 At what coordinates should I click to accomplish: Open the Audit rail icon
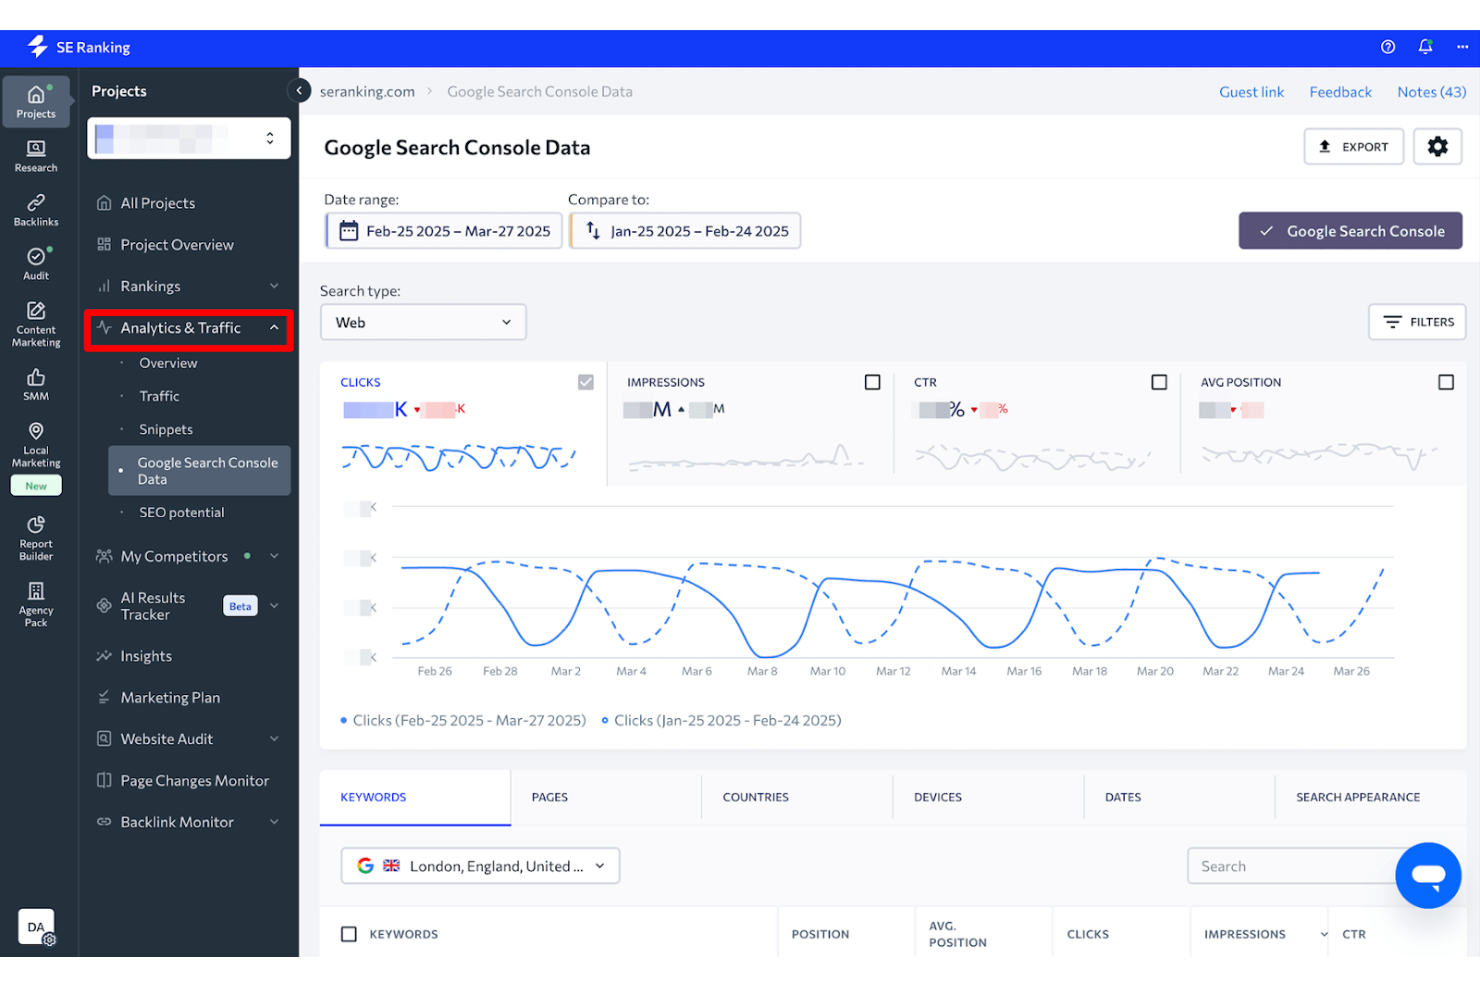[36, 264]
